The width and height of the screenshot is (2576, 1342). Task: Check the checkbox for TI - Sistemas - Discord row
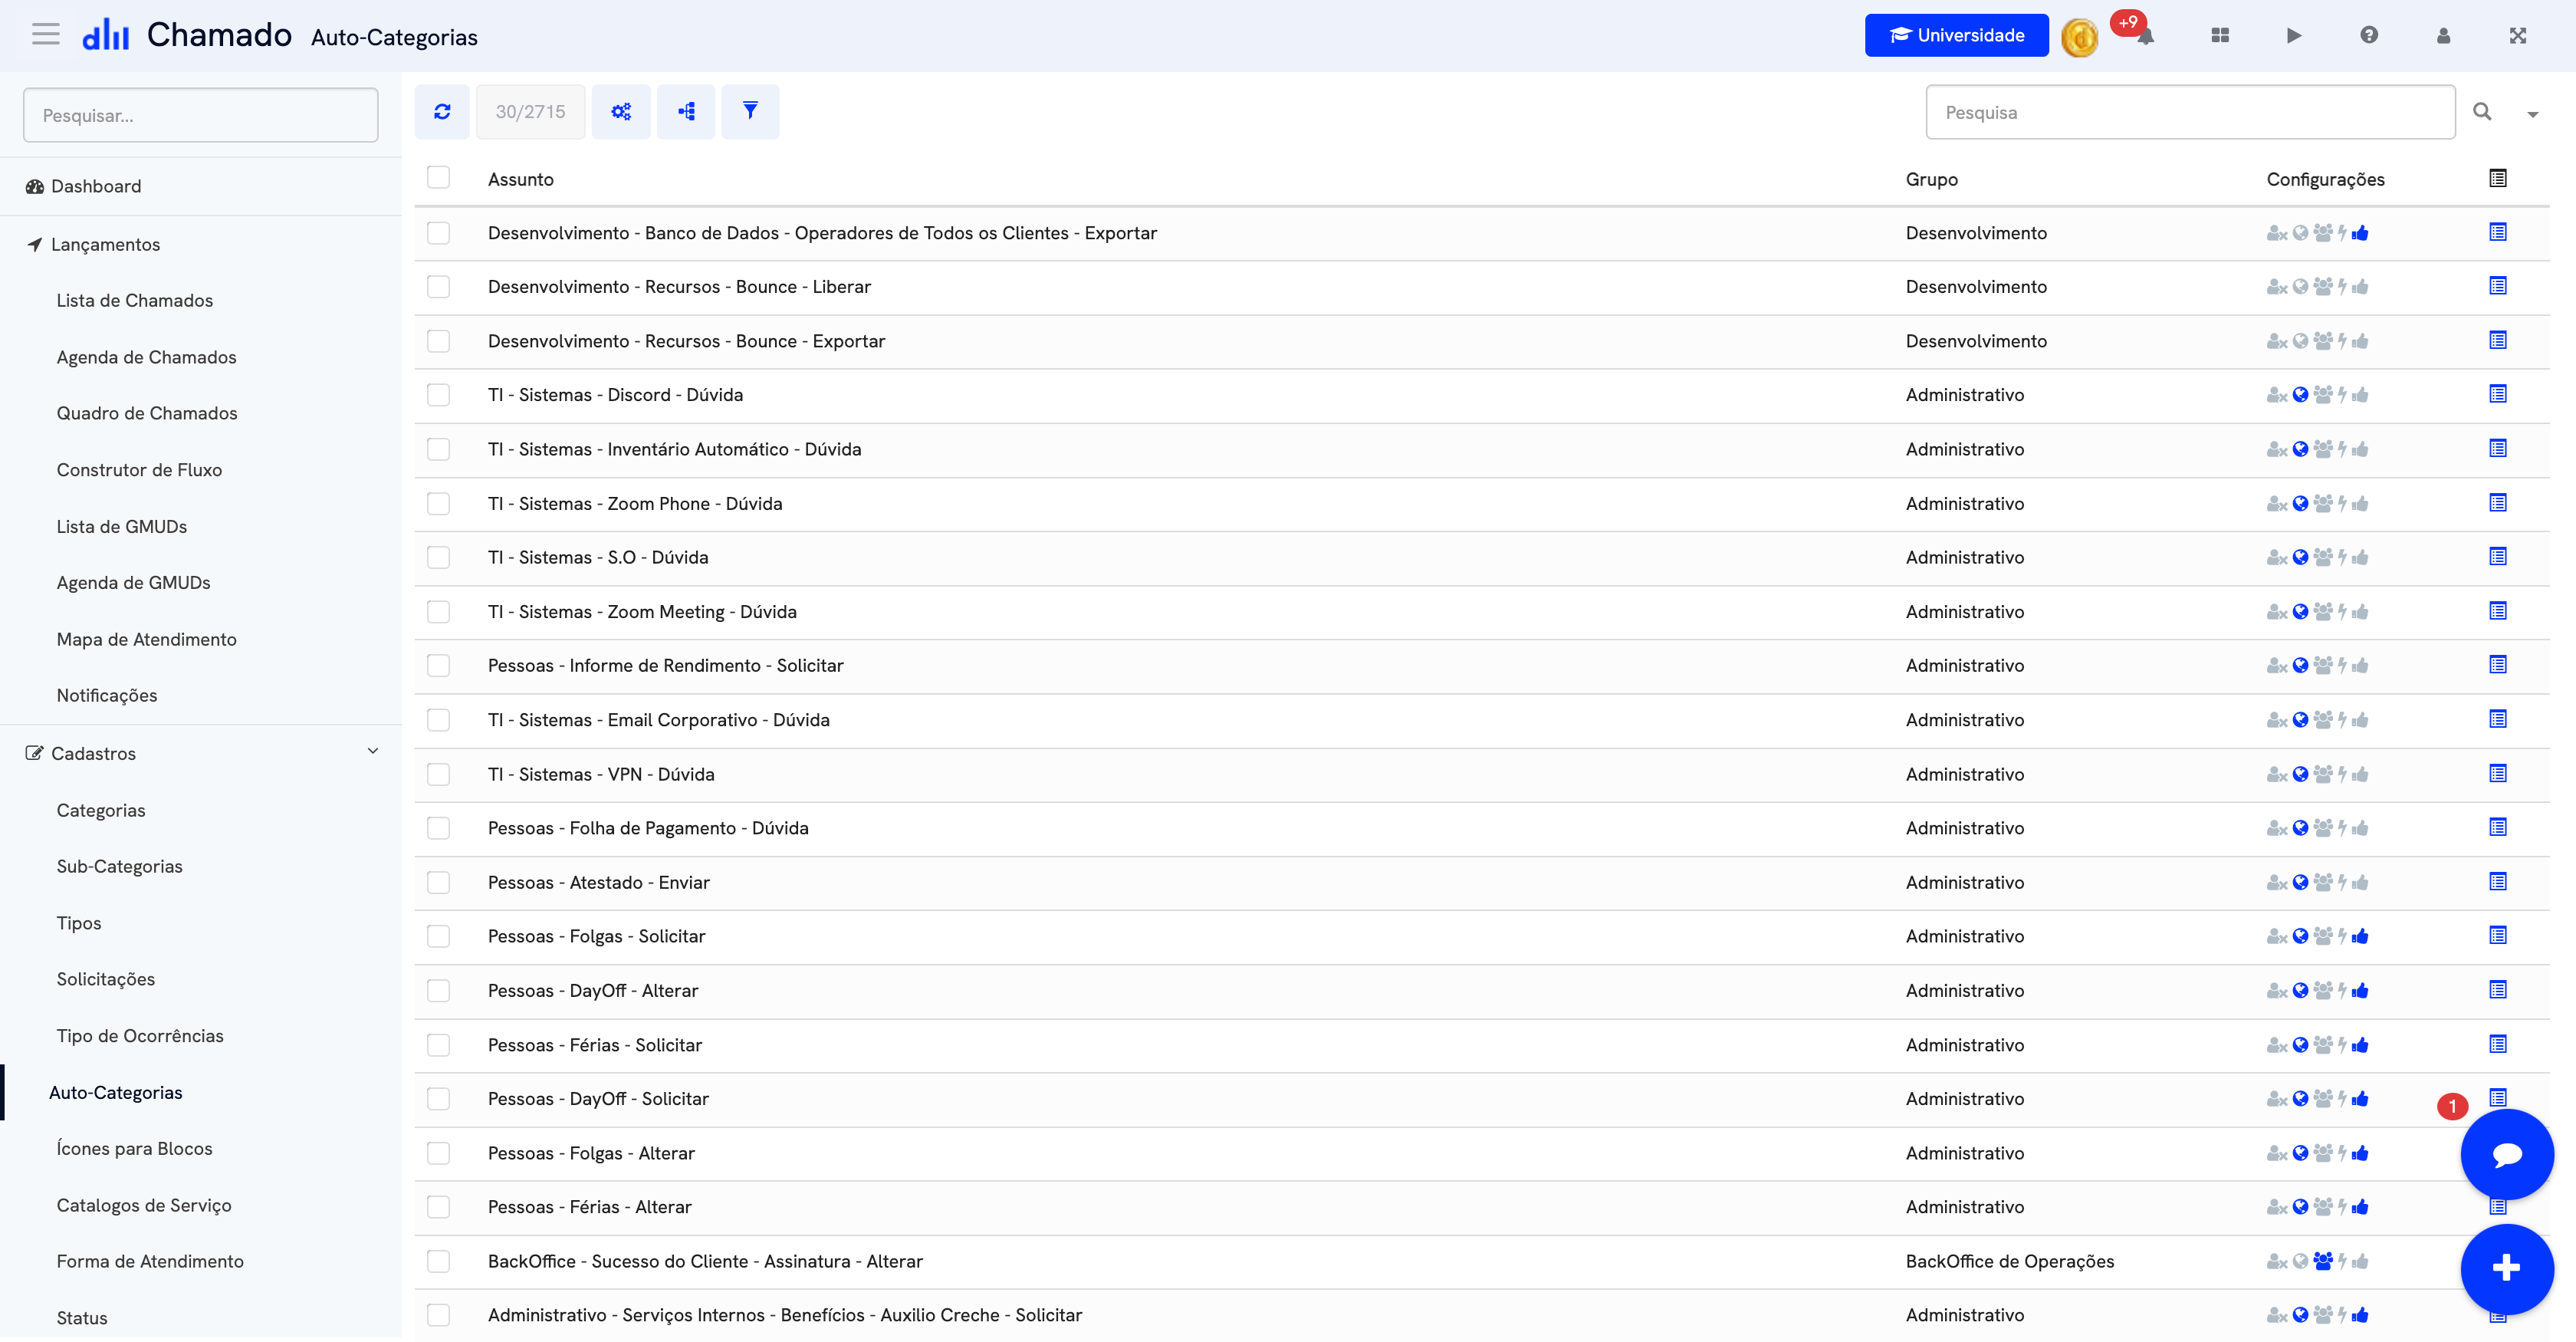tap(439, 394)
